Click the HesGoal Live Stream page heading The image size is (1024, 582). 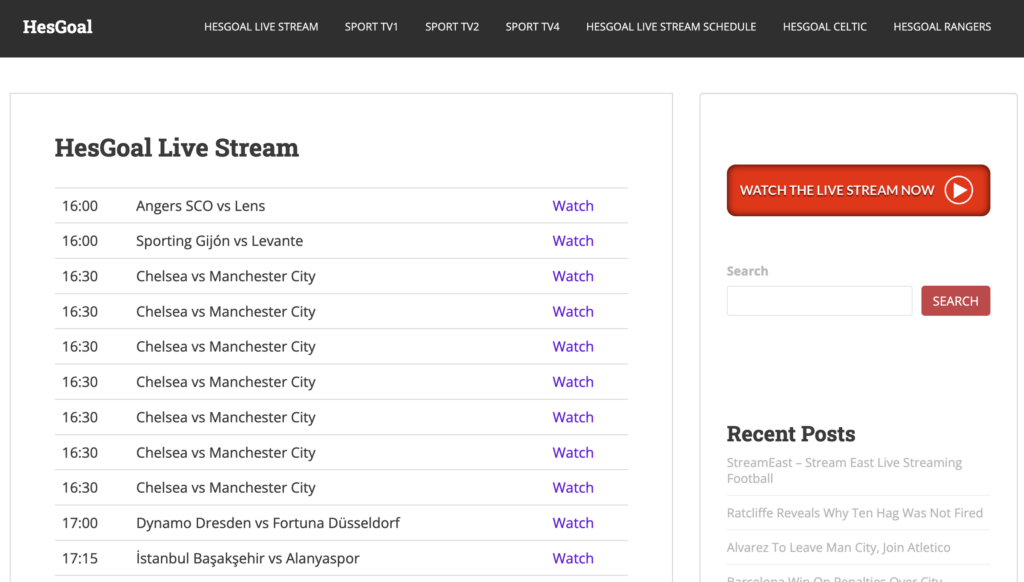pyautogui.click(x=176, y=148)
